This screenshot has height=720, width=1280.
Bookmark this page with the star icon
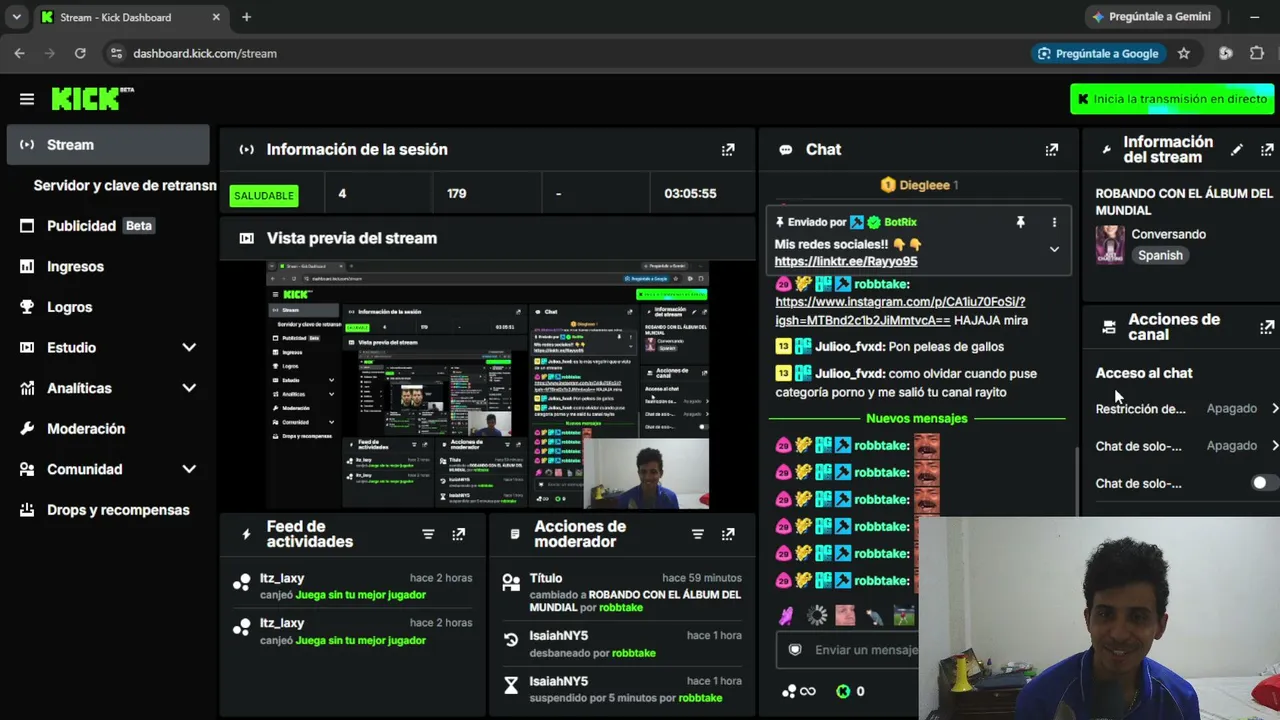[1184, 53]
